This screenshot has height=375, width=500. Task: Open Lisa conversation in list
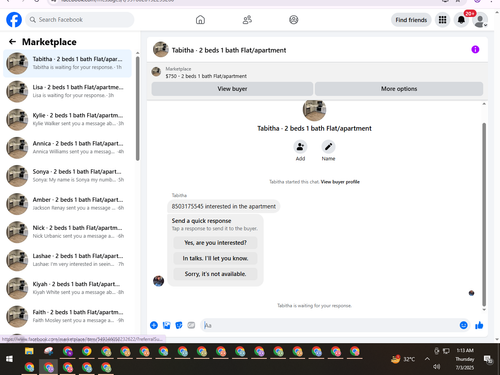(x=67, y=91)
